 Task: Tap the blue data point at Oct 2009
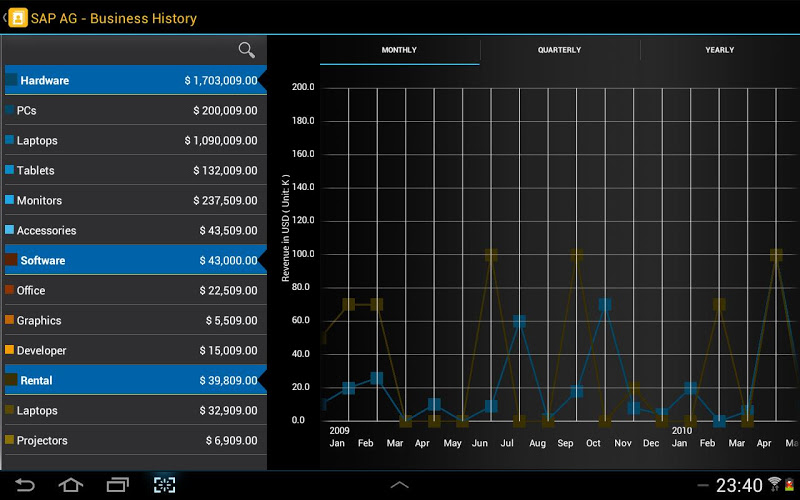pos(605,305)
